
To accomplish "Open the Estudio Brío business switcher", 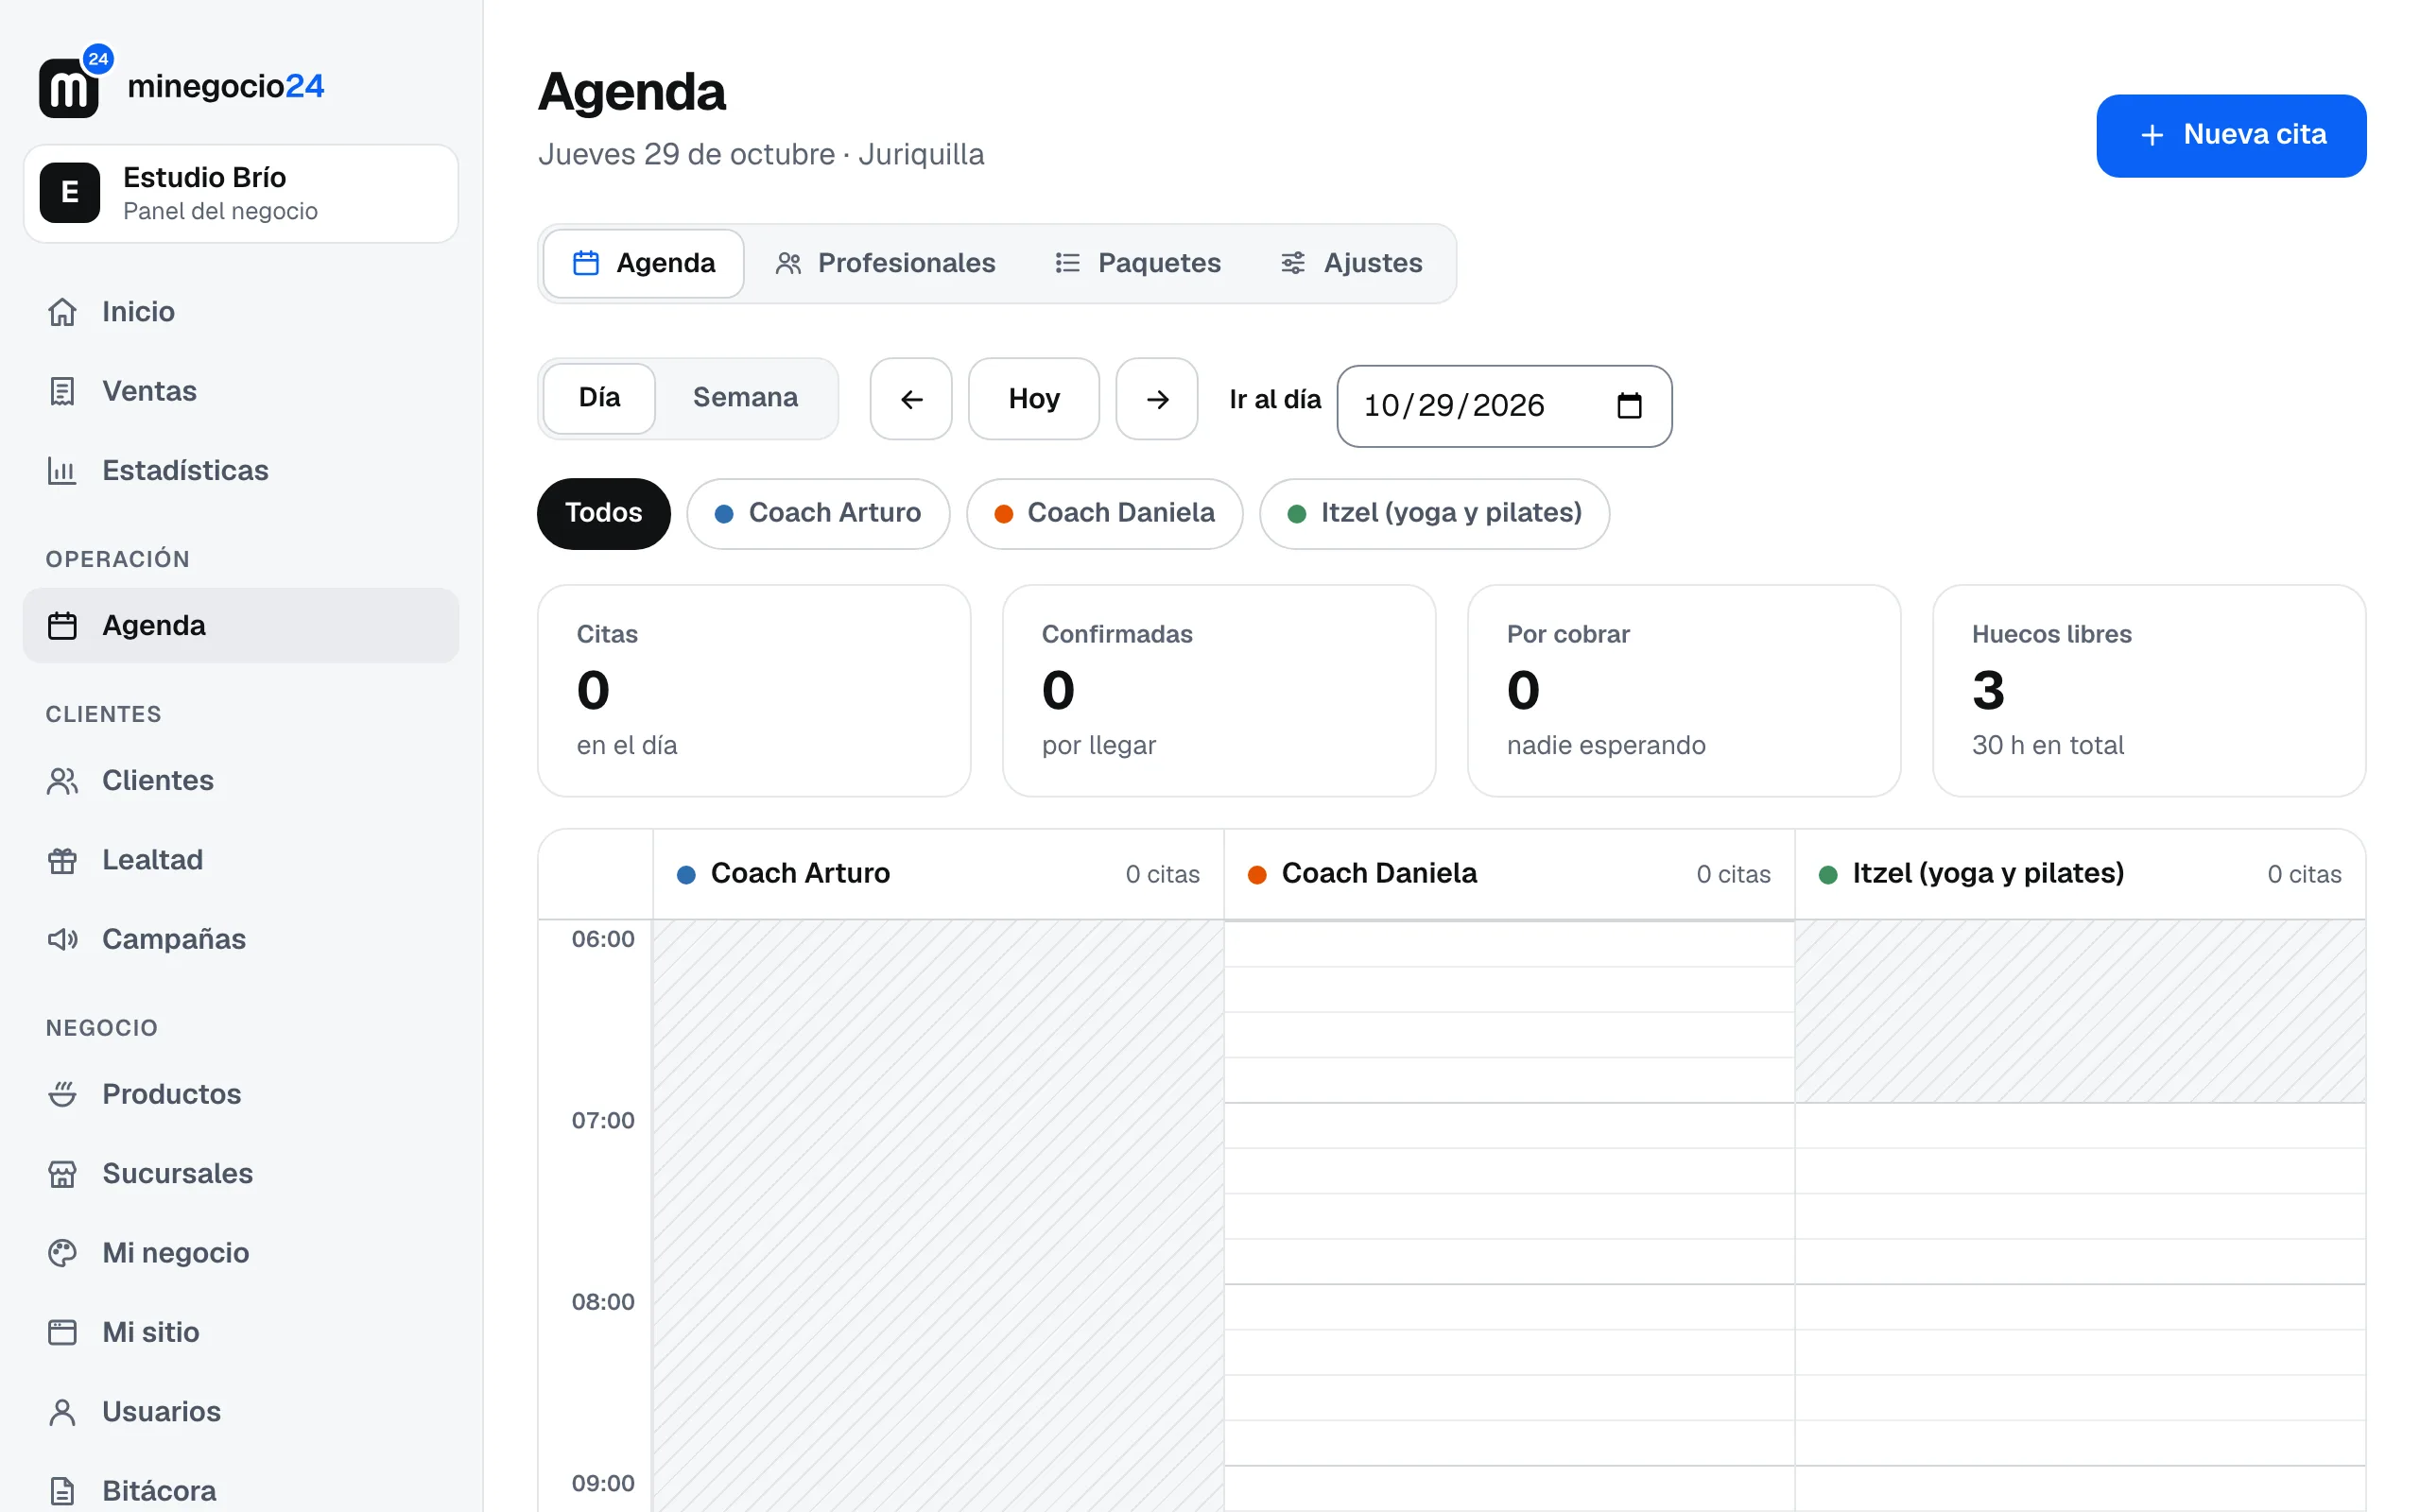I will [241, 194].
